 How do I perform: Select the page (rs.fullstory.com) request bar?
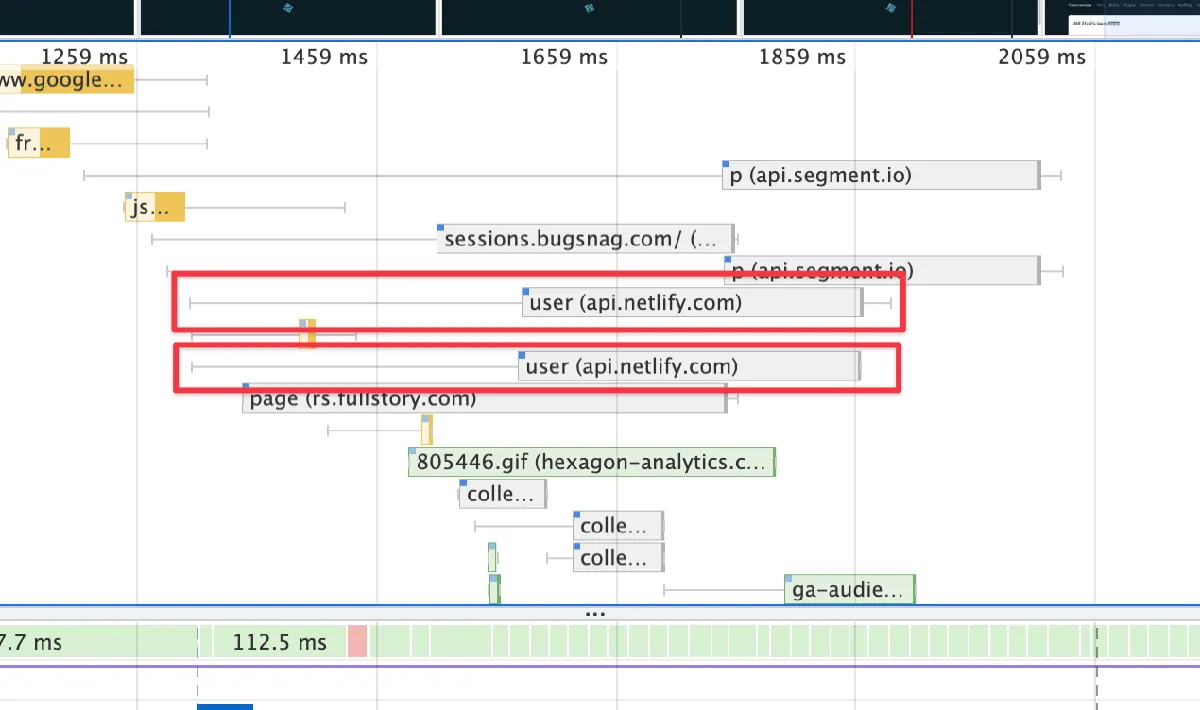484,399
